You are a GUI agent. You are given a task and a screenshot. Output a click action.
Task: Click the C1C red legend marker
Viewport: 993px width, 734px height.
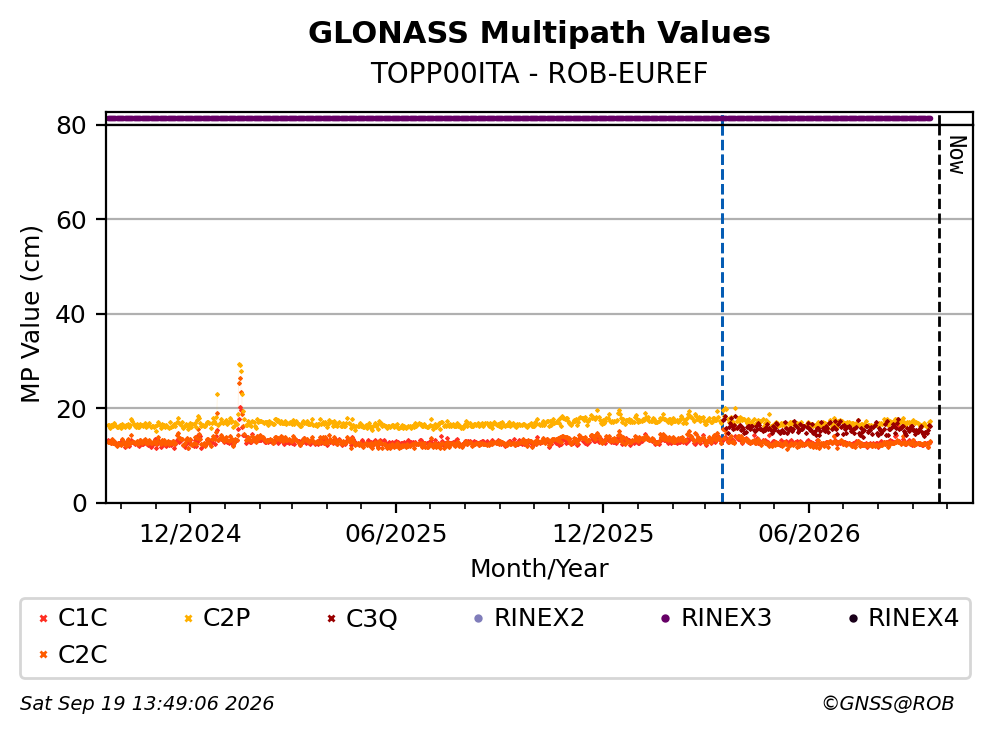click(x=43, y=618)
